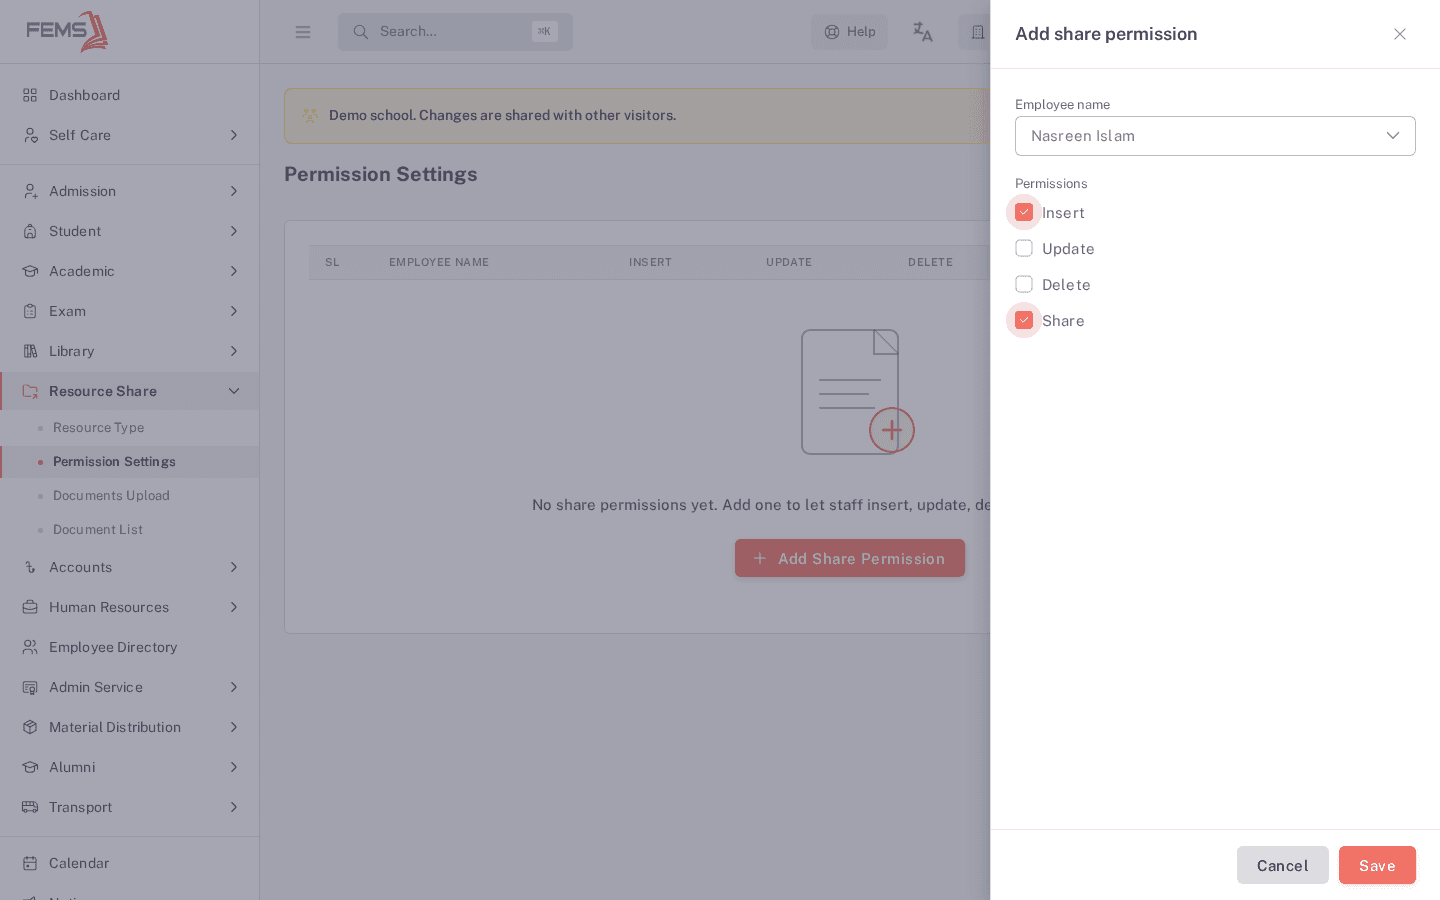The height and width of the screenshot is (900, 1440).
Task: Click the Student icon in sidebar
Action: point(30,231)
